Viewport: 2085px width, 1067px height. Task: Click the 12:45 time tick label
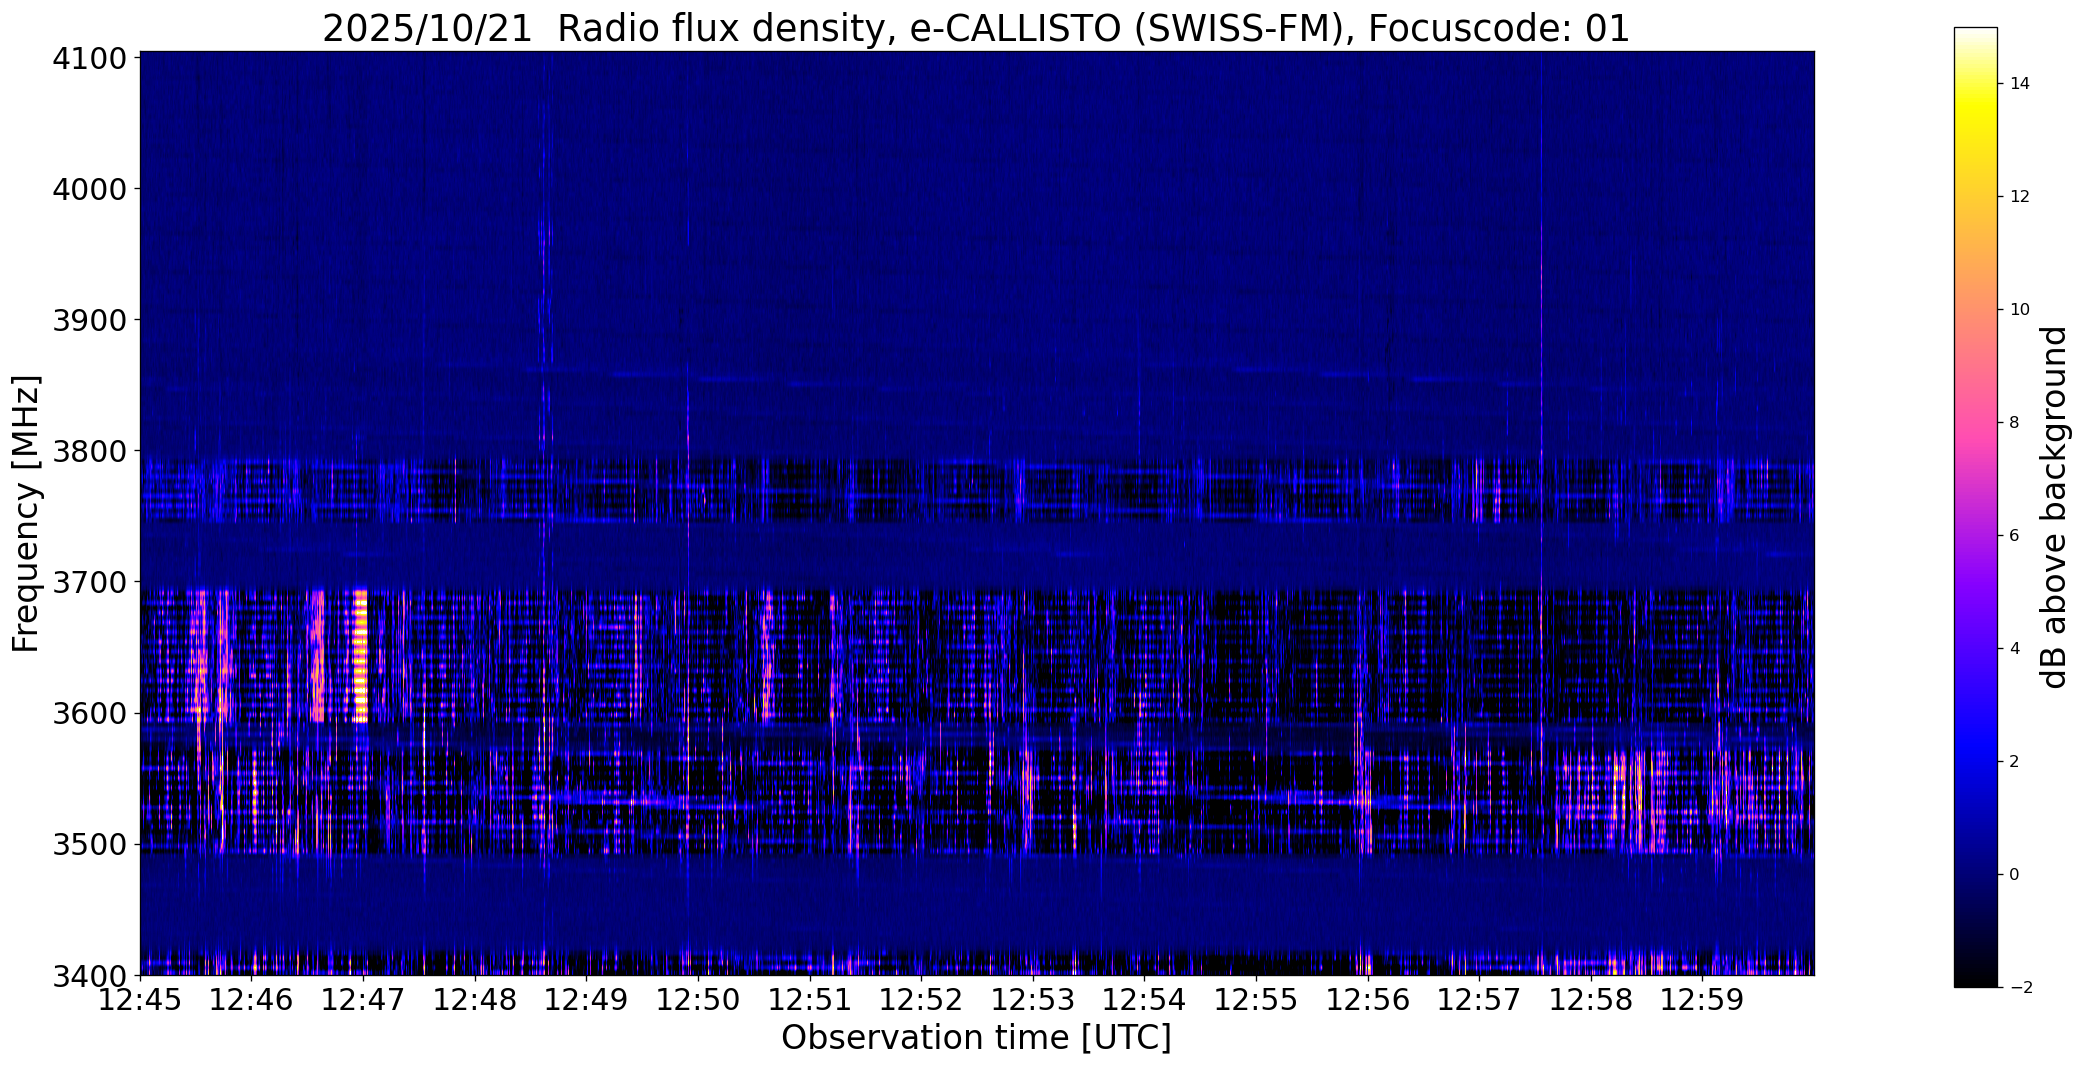(x=140, y=1000)
